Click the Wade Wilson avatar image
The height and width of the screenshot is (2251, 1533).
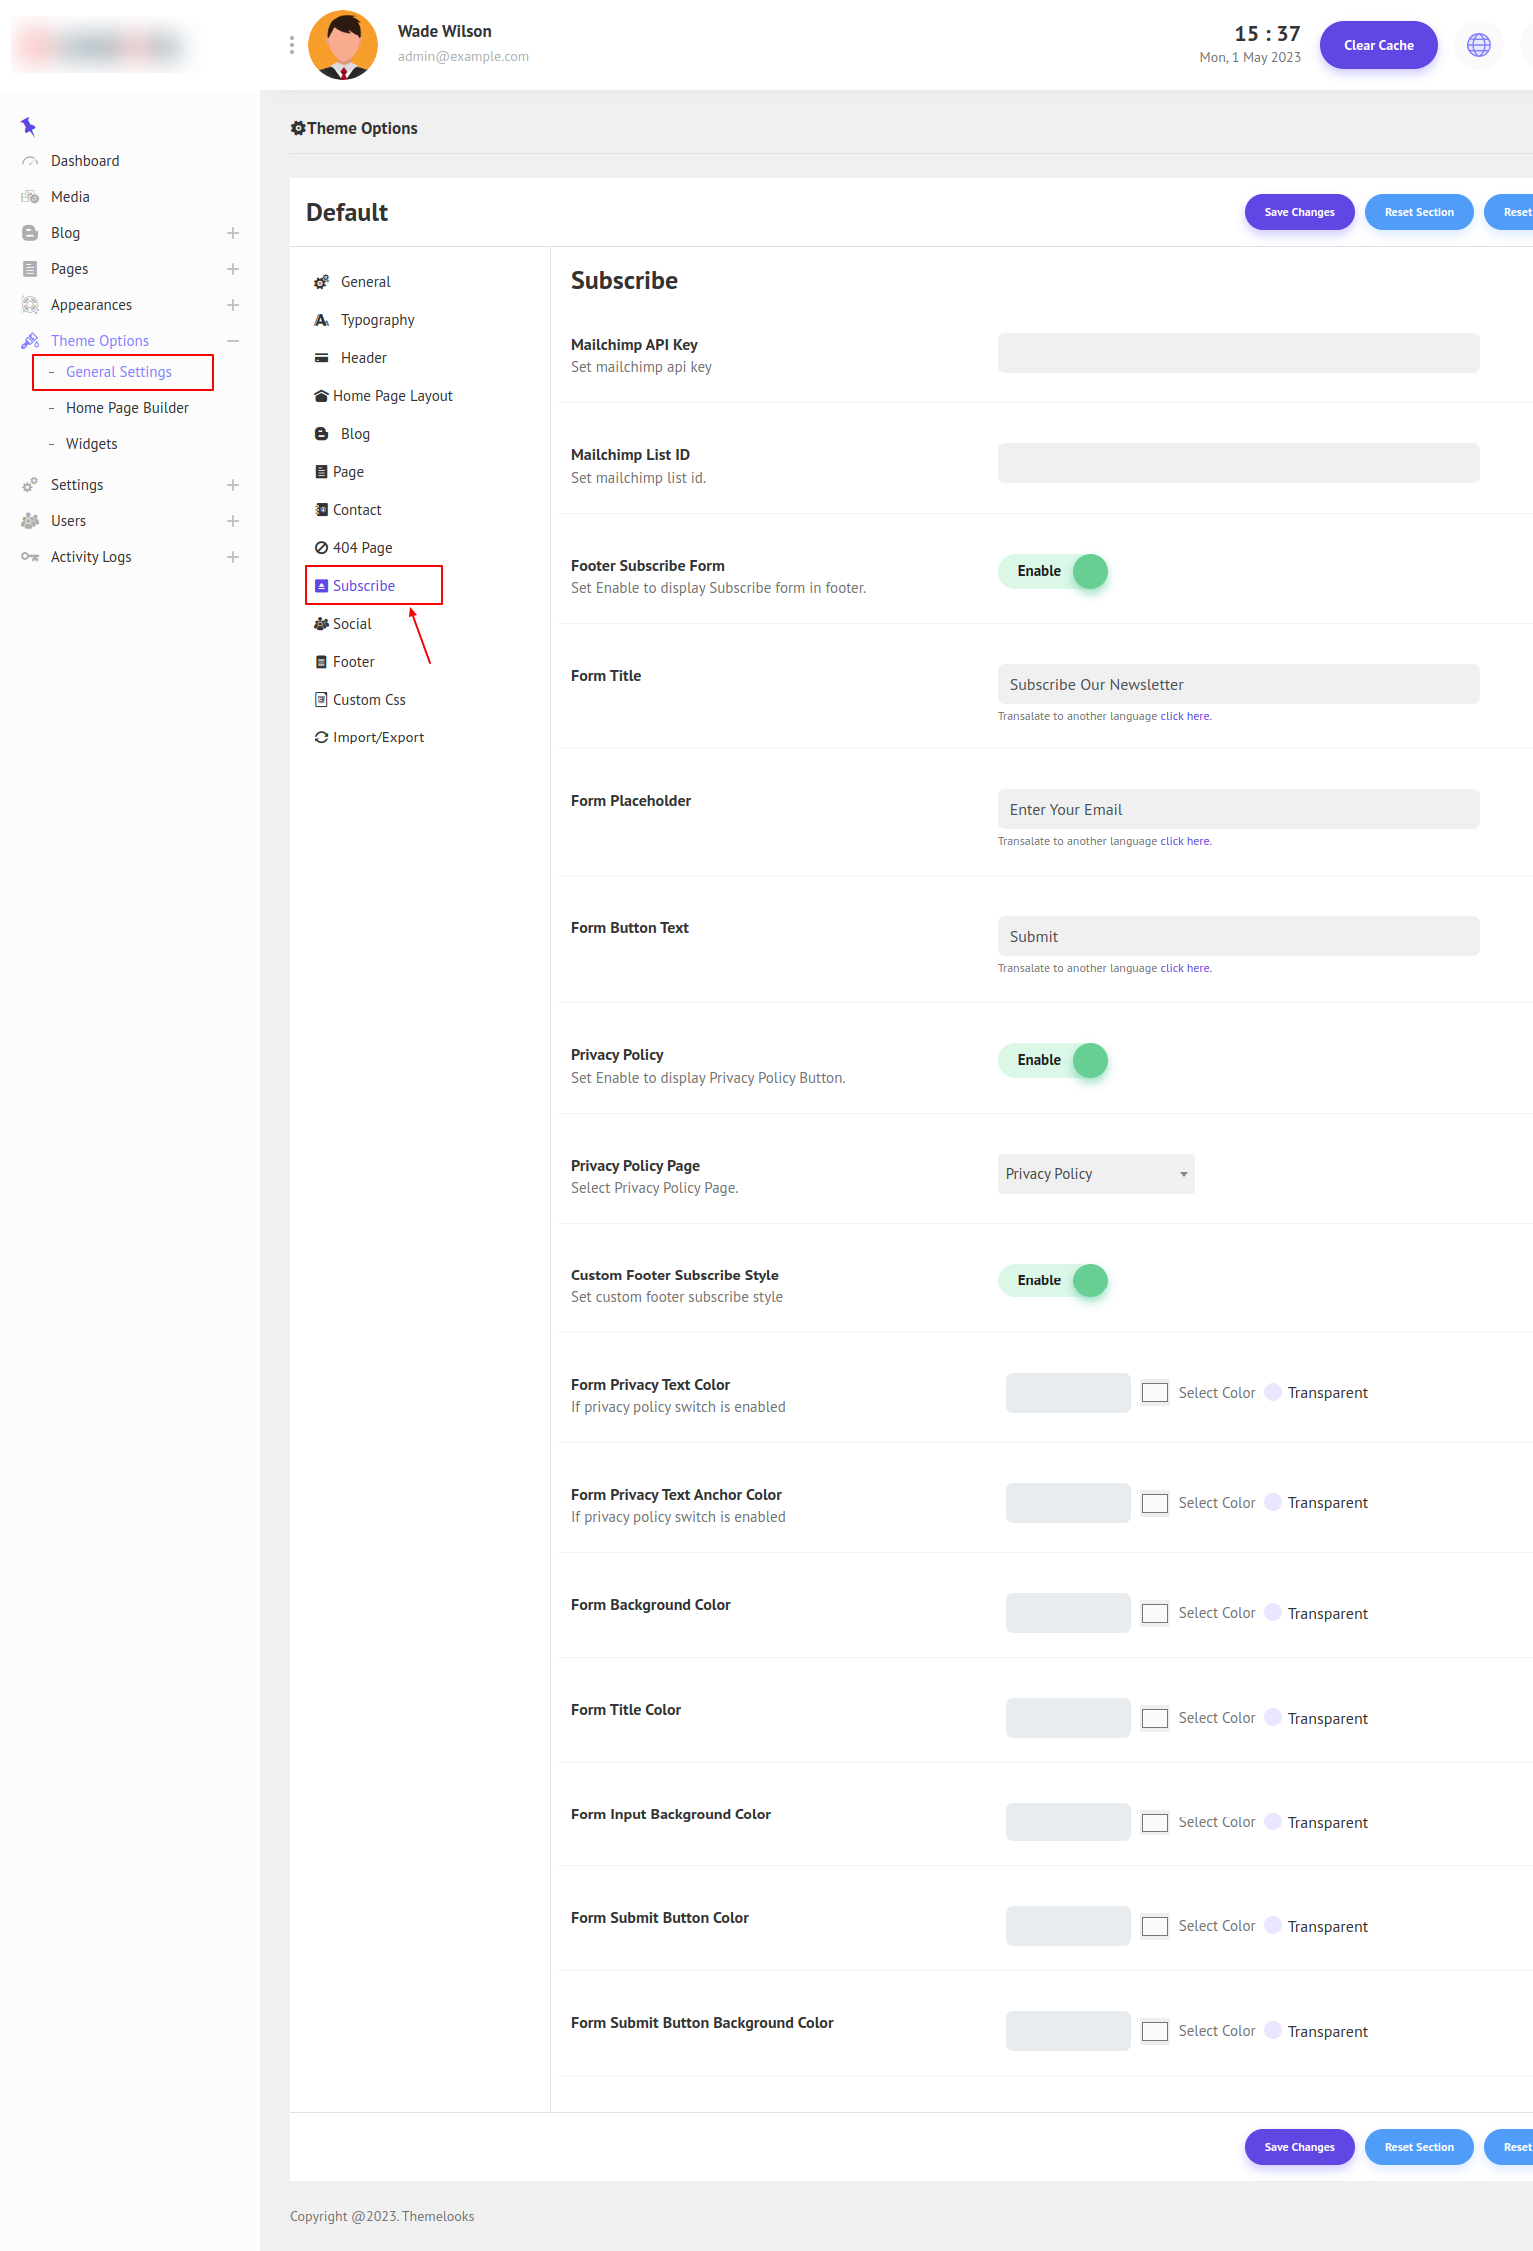343,45
